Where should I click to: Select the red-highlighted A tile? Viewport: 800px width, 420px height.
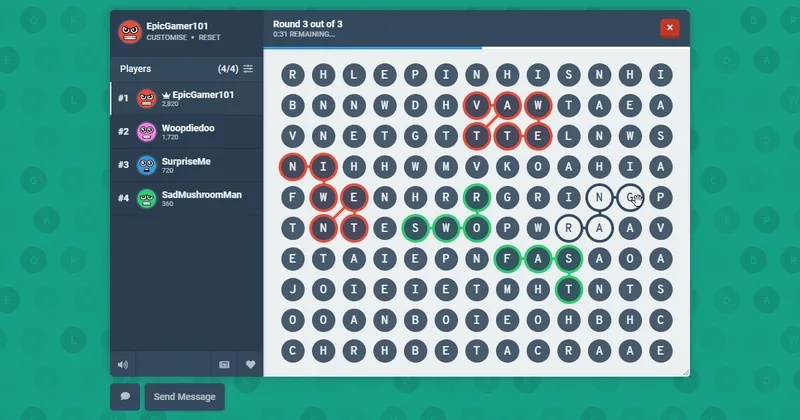[507, 106]
